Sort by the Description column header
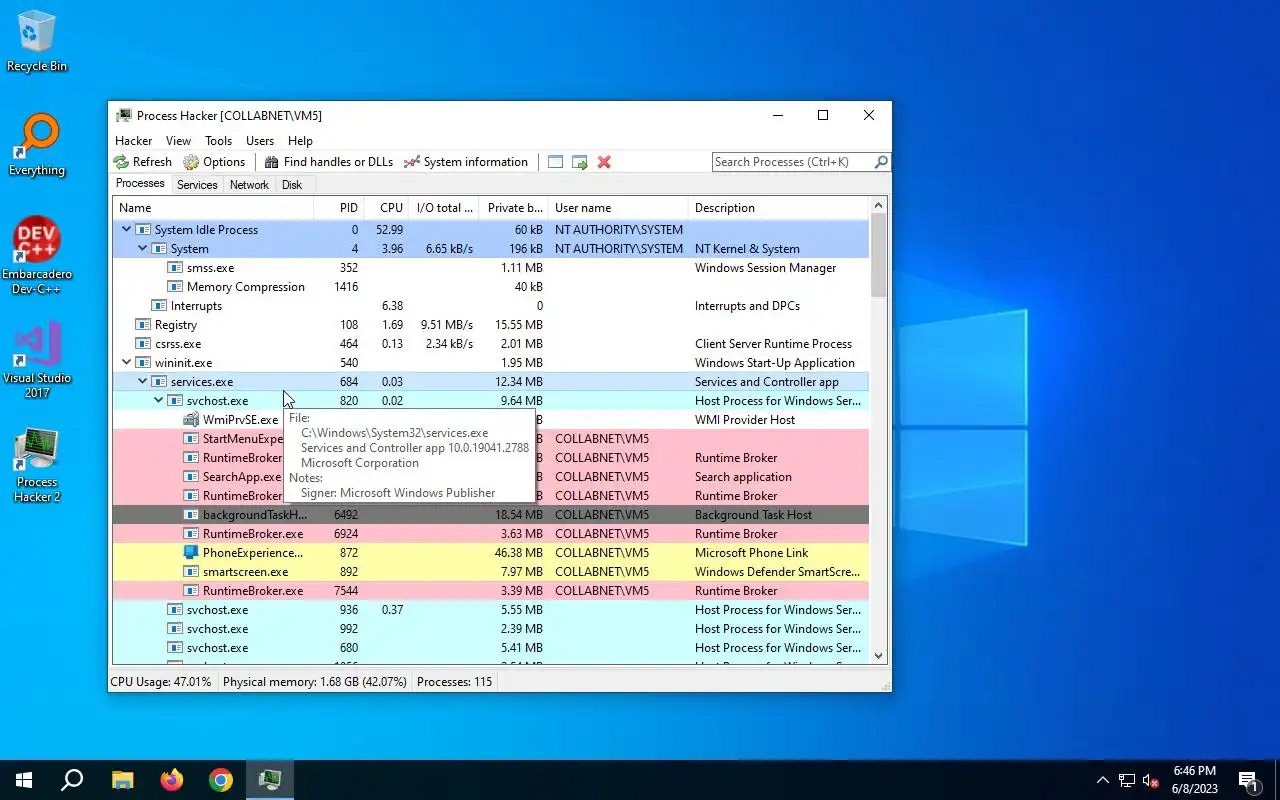This screenshot has width=1280, height=800. [x=779, y=208]
